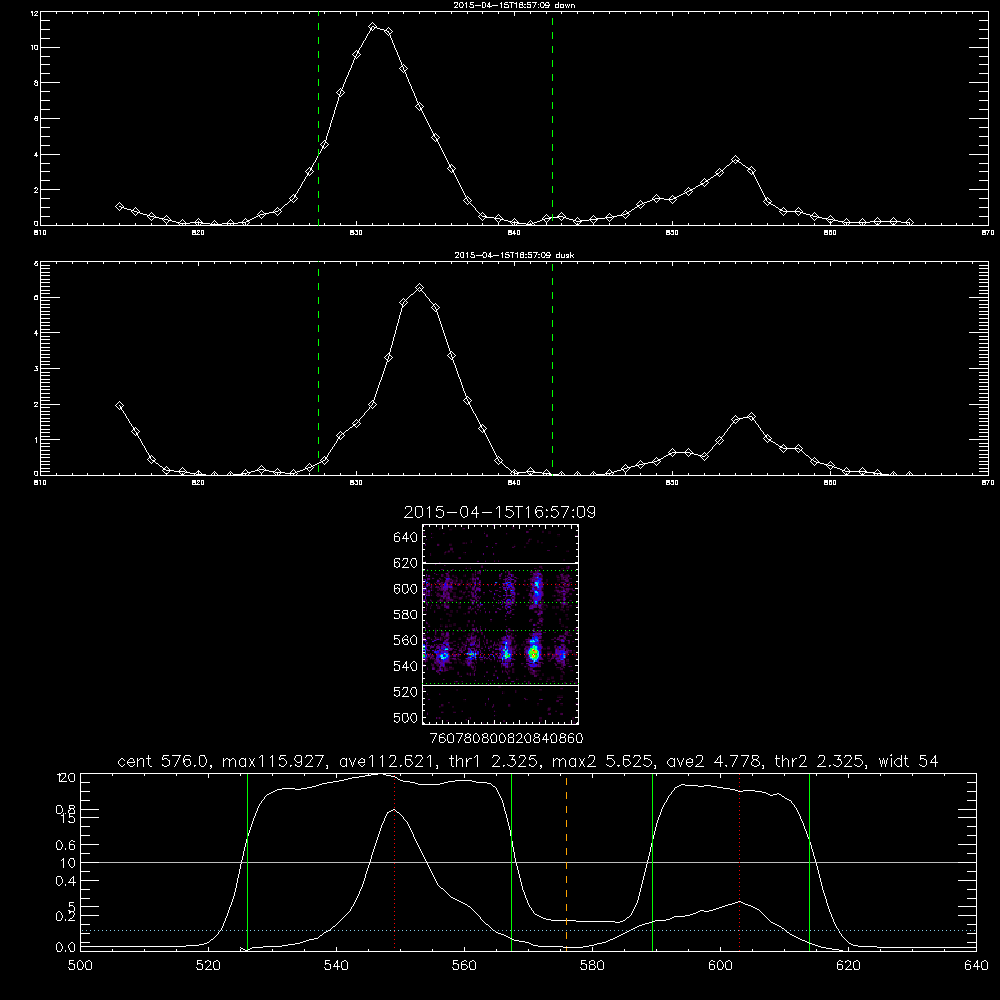Select the 2015-04-15T16:57:09 title above the spectral image
This screenshot has height=1000, width=1000.
(x=500, y=512)
